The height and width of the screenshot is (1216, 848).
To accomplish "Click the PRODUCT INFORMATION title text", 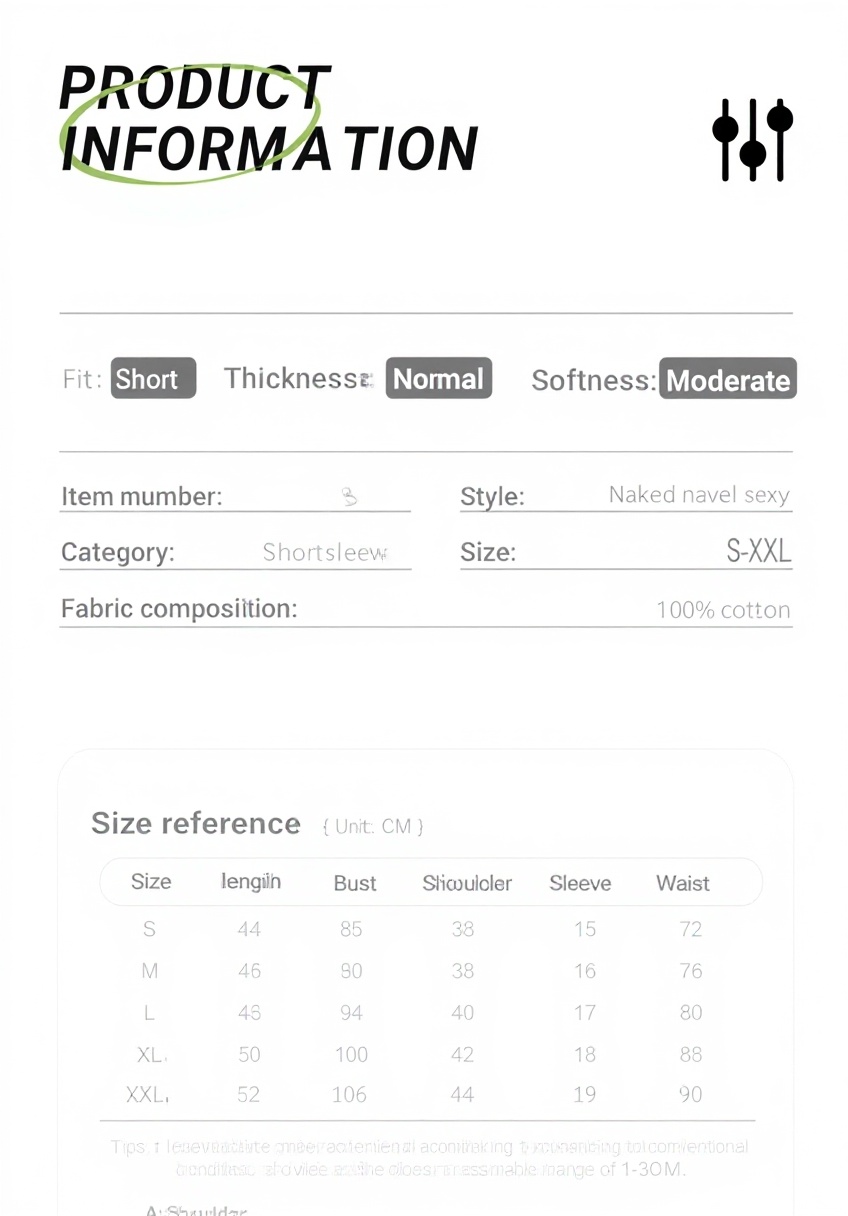I will click(268, 118).
